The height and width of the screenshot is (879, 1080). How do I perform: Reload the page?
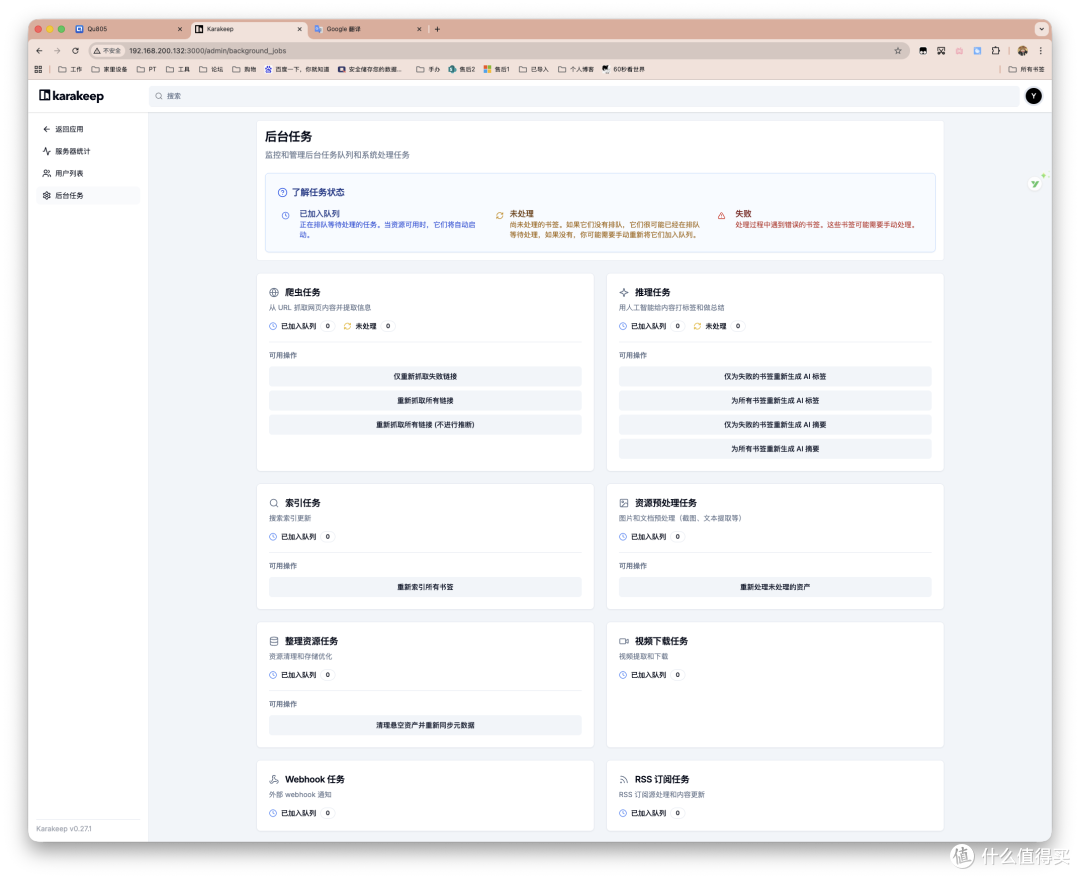tap(75, 50)
